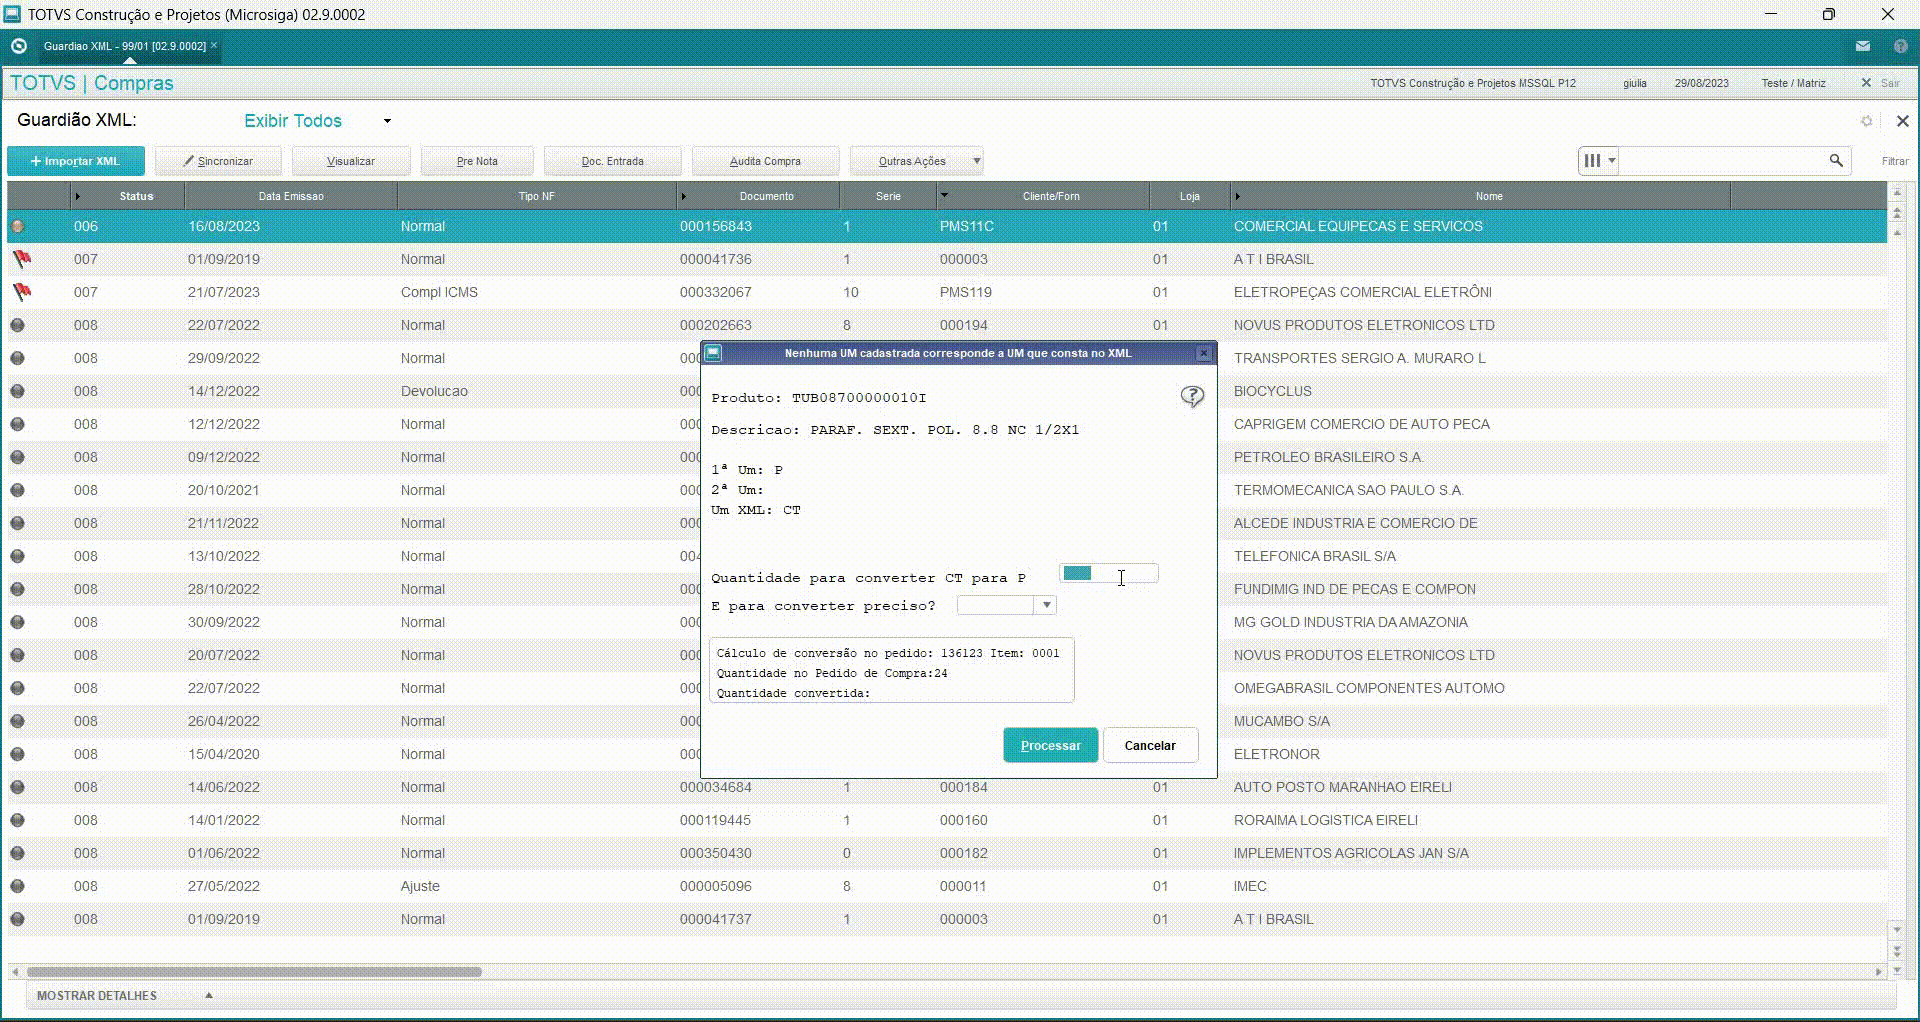Open the 'E para converter preciso?' combo box
1920x1022 pixels.
coord(1006,605)
